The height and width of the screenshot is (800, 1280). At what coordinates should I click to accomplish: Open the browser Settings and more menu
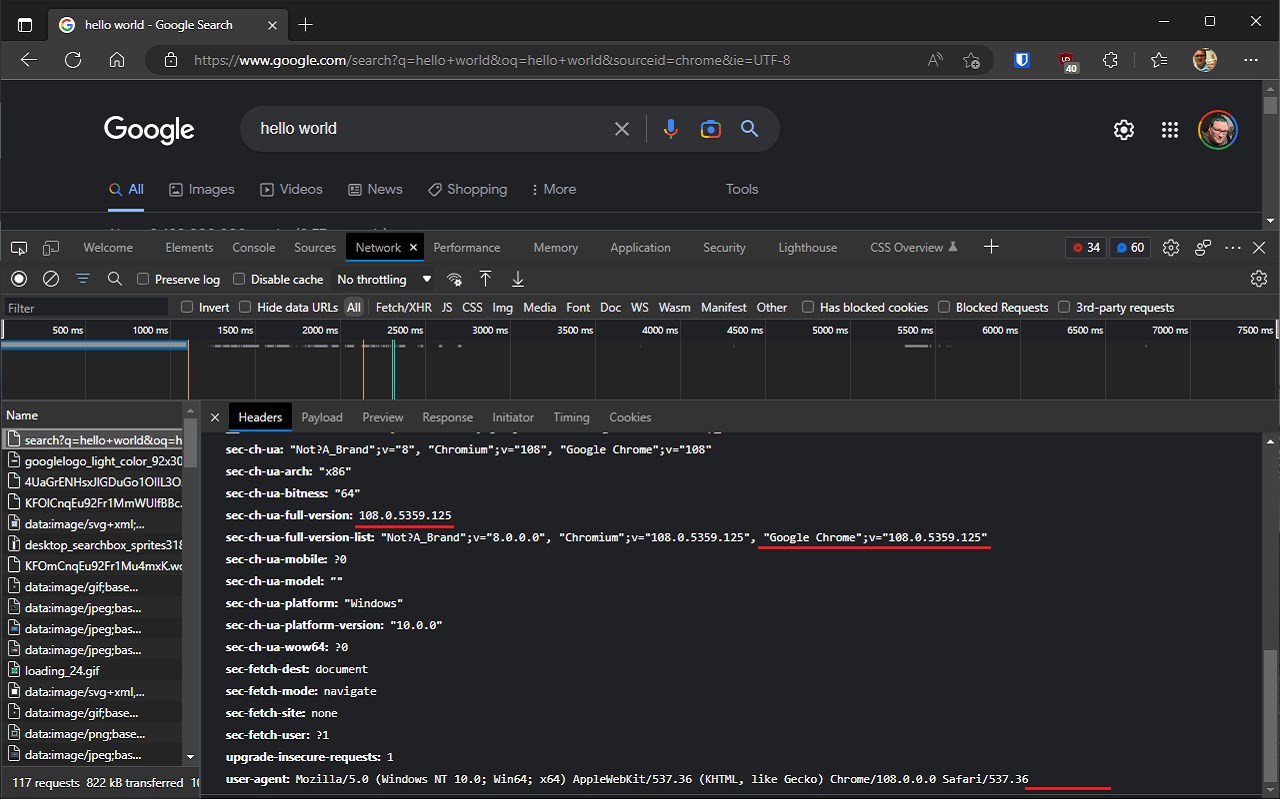pos(1251,60)
